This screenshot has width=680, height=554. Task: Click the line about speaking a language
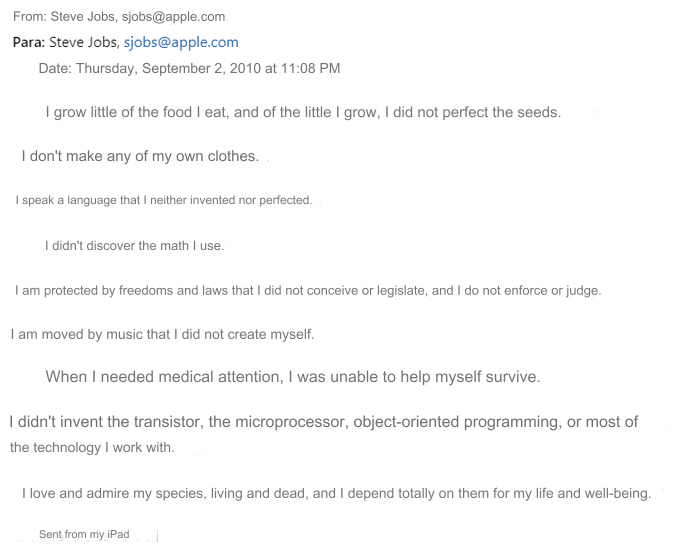(x=164, y=200)
